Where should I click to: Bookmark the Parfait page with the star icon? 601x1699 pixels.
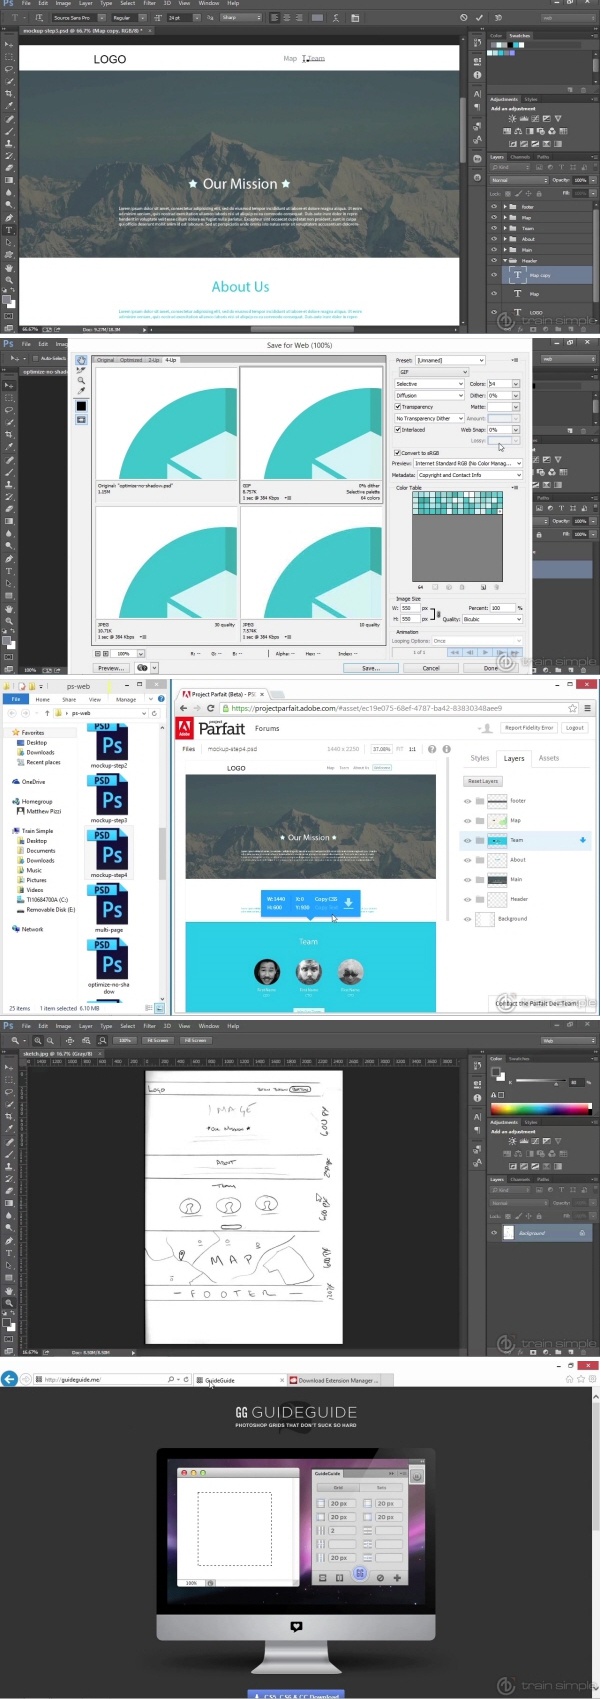(x=572, y=708)
